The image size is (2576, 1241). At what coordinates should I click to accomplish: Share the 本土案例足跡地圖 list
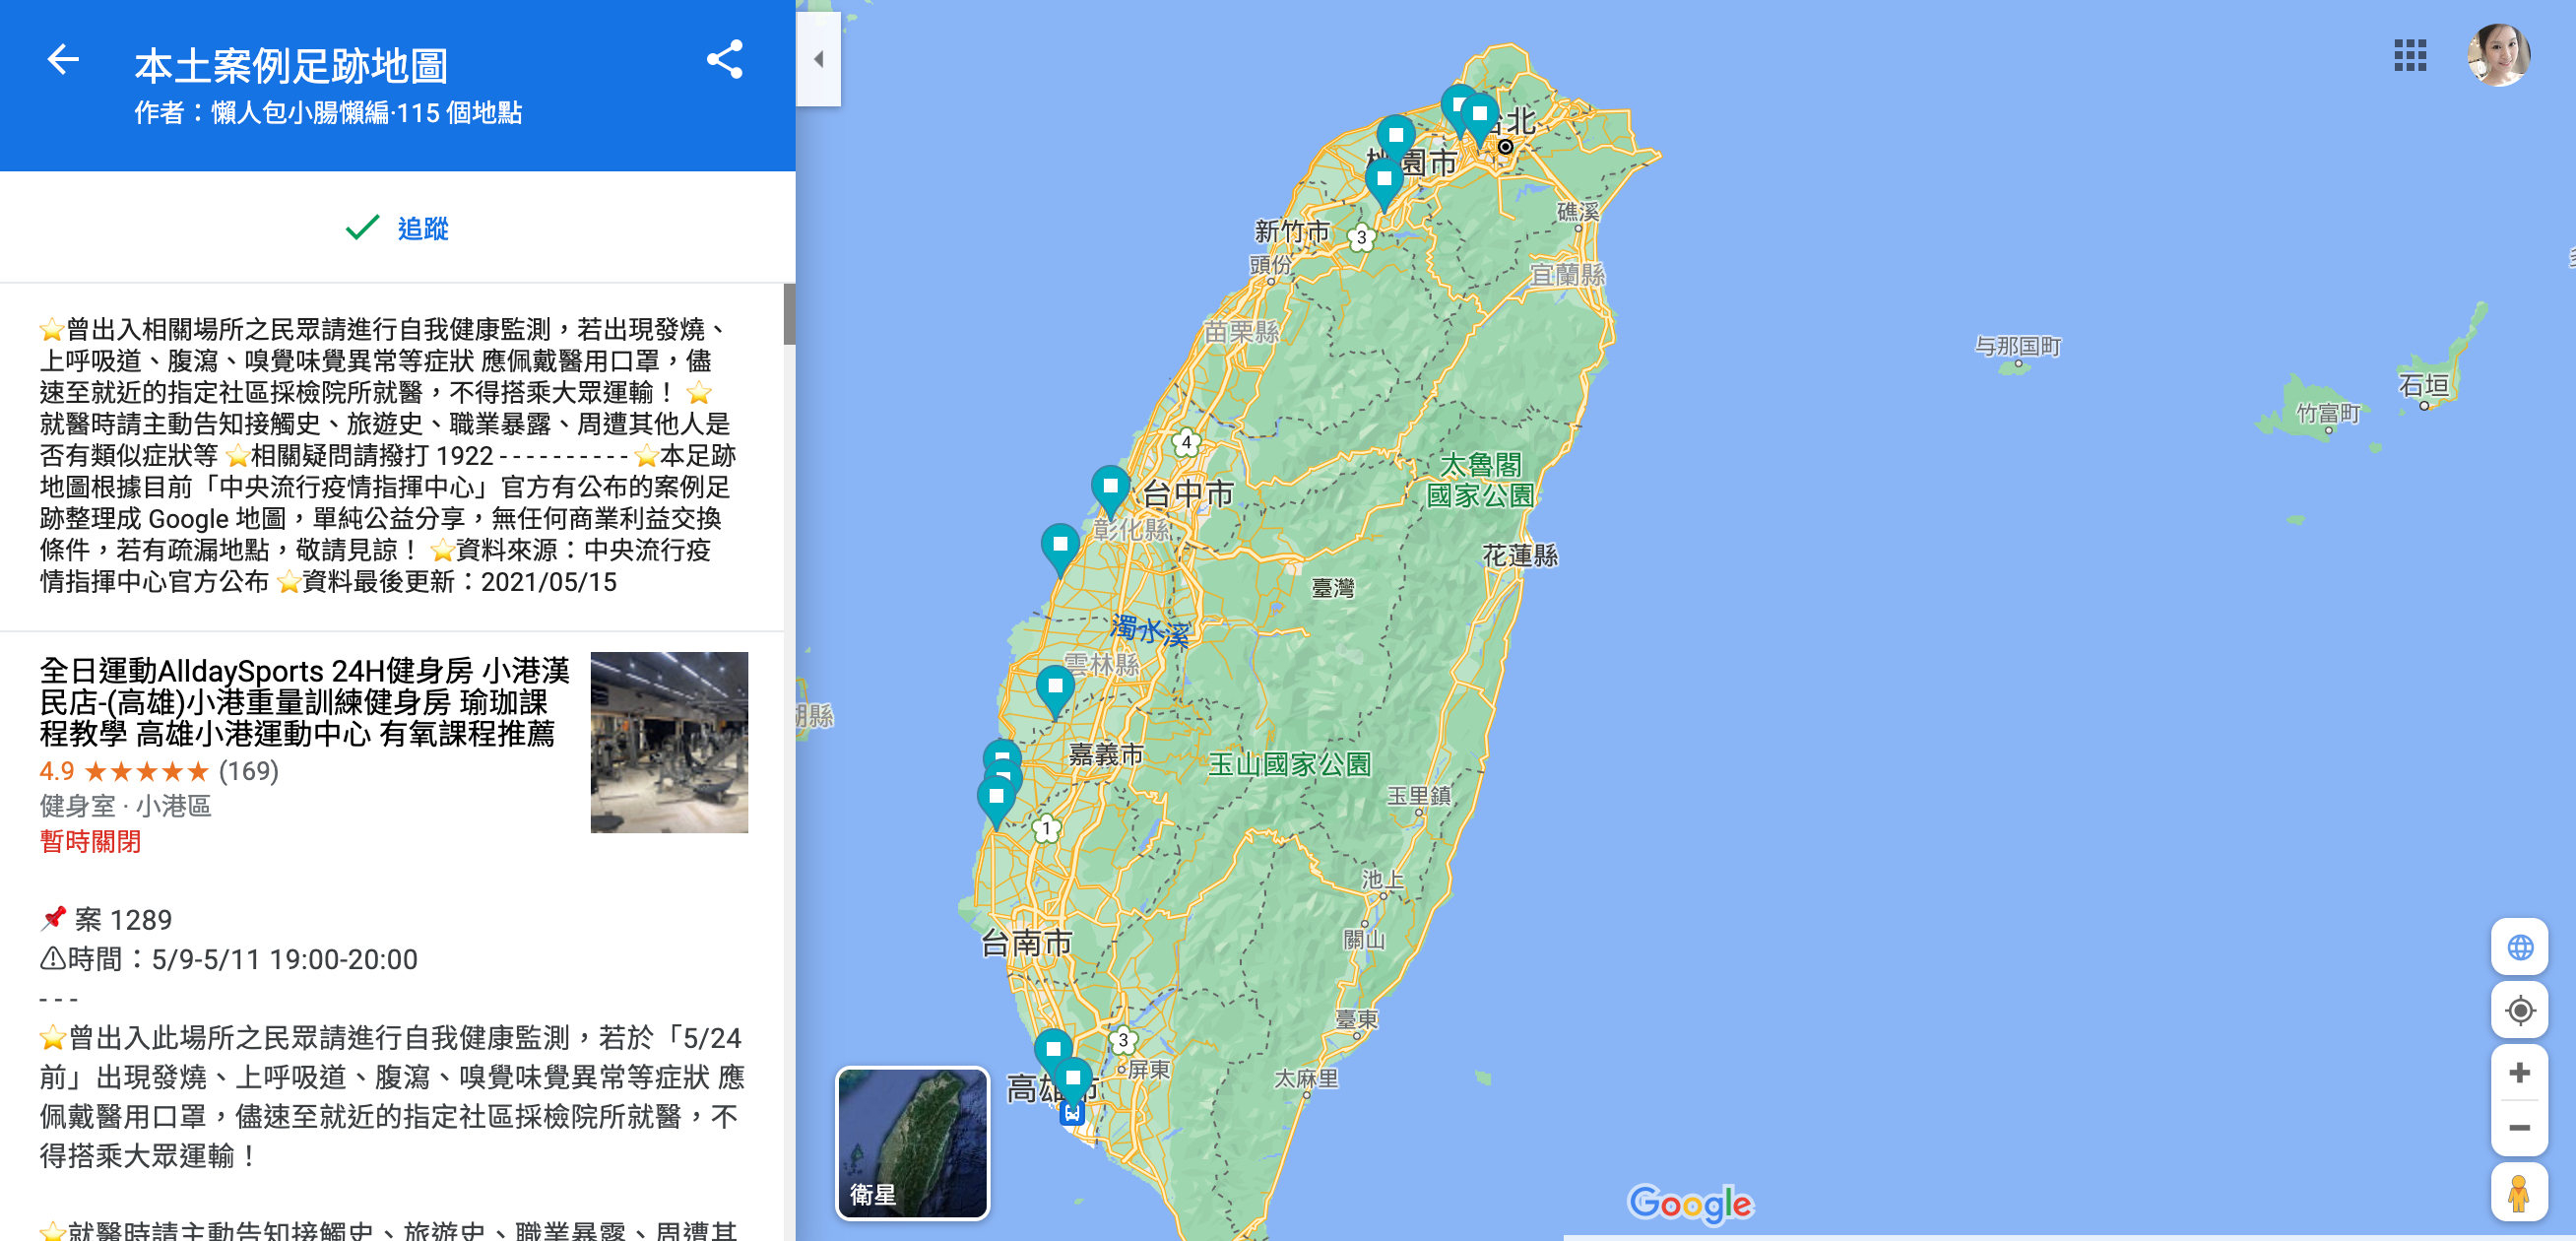point(724,60)
